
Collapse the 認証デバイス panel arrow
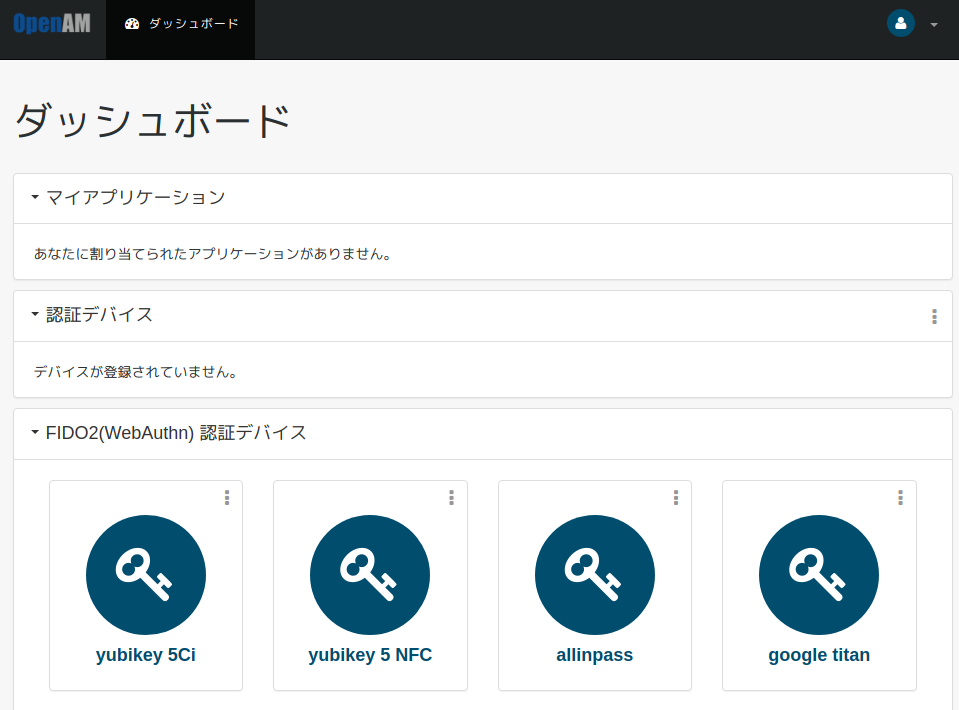click(x=35, y=314)
